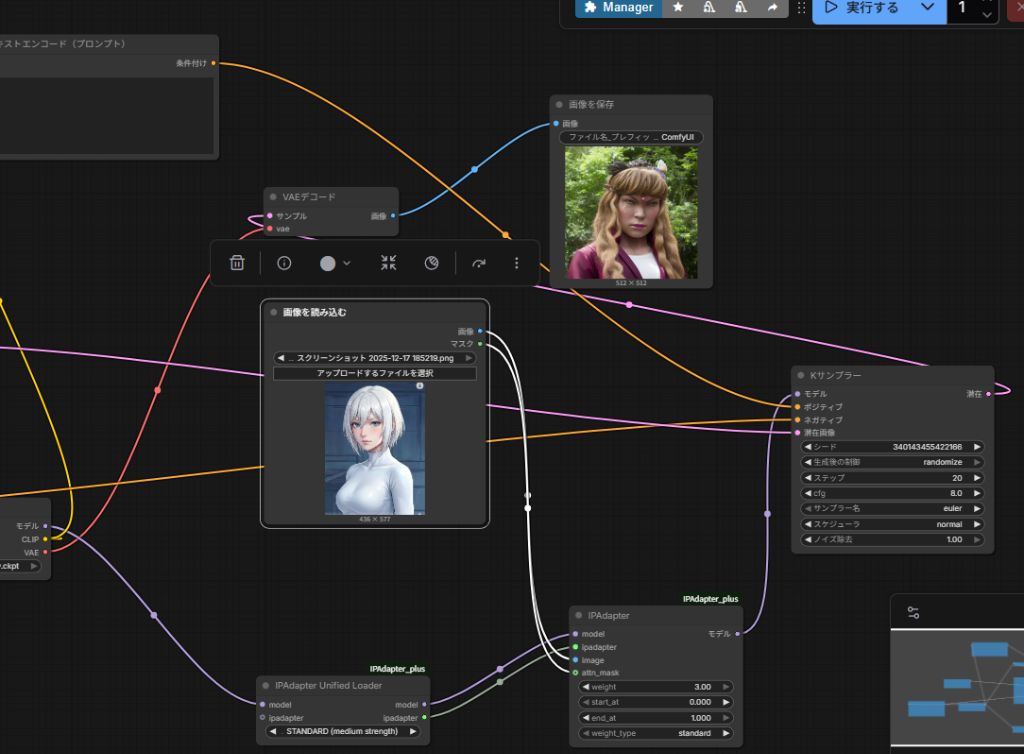This screenshot has height=754, width=1024.
Task: Click the star icon beside Manager
Action: coord(678,7)
